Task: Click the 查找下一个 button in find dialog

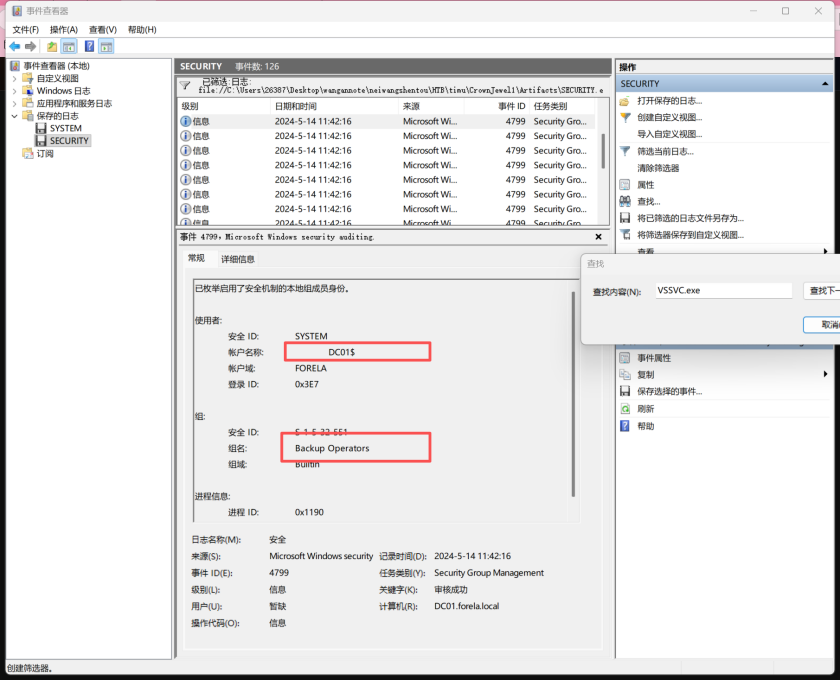Action: tap(821, 291)
